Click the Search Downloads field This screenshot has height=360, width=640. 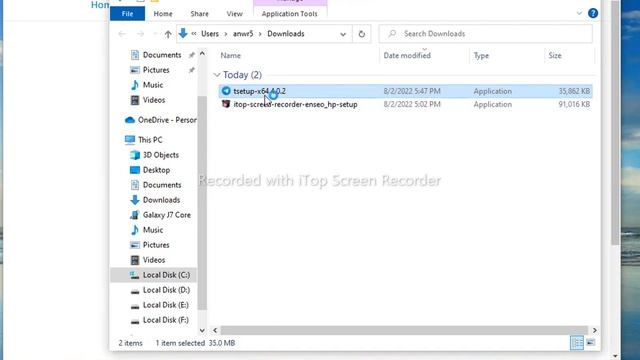coord(486,33)
